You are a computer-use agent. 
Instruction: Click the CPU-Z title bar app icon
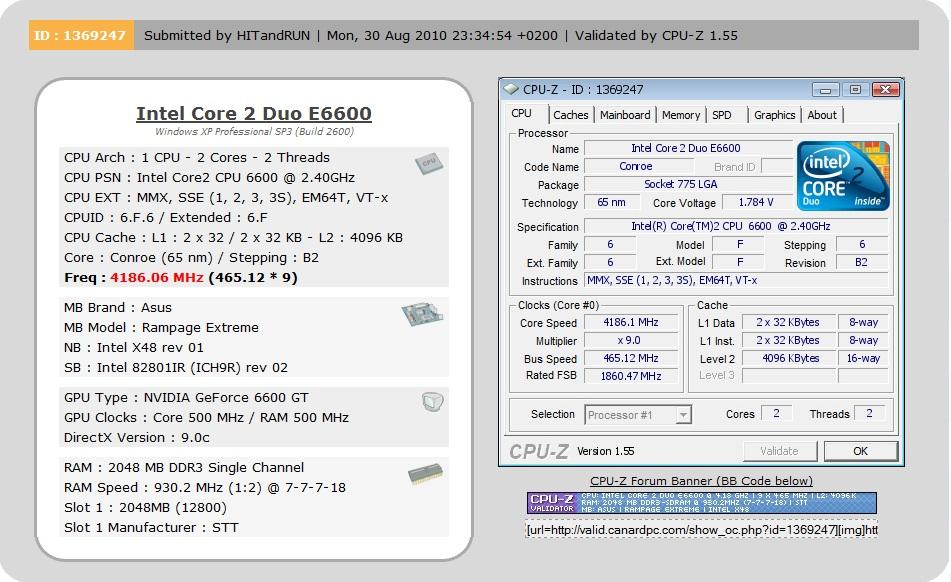(511, 89)
